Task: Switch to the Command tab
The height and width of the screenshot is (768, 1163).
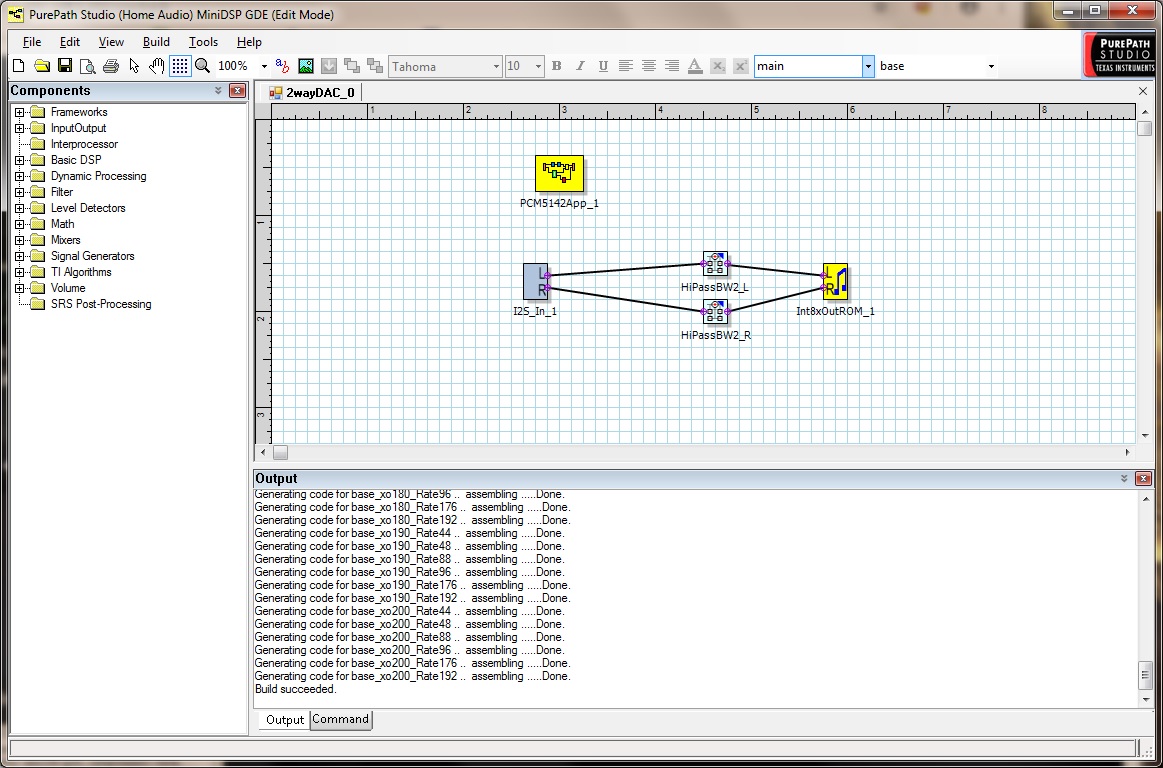Action: coord(340,719)
